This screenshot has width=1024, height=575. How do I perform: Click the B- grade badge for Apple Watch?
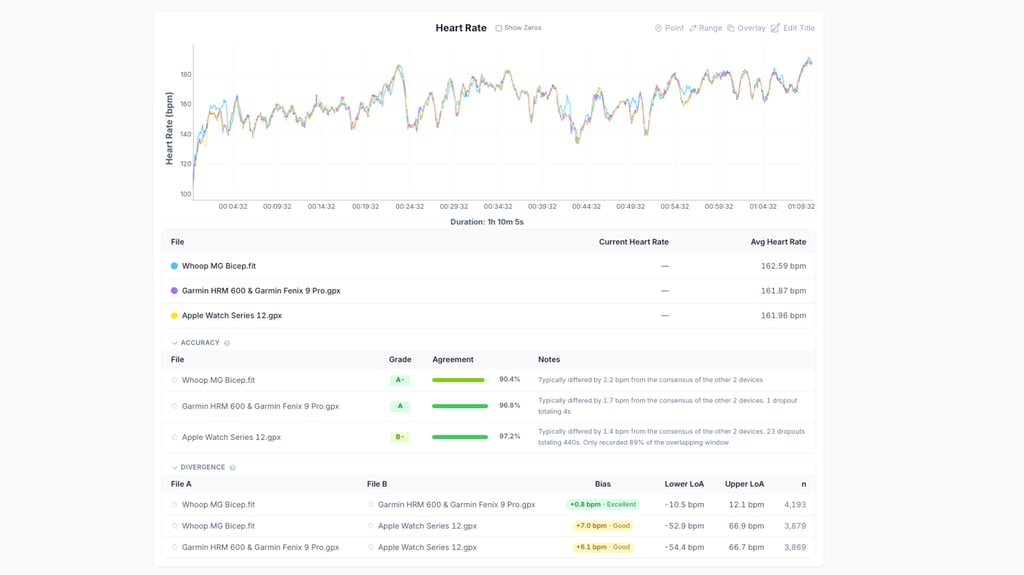(x=400, y=437)
